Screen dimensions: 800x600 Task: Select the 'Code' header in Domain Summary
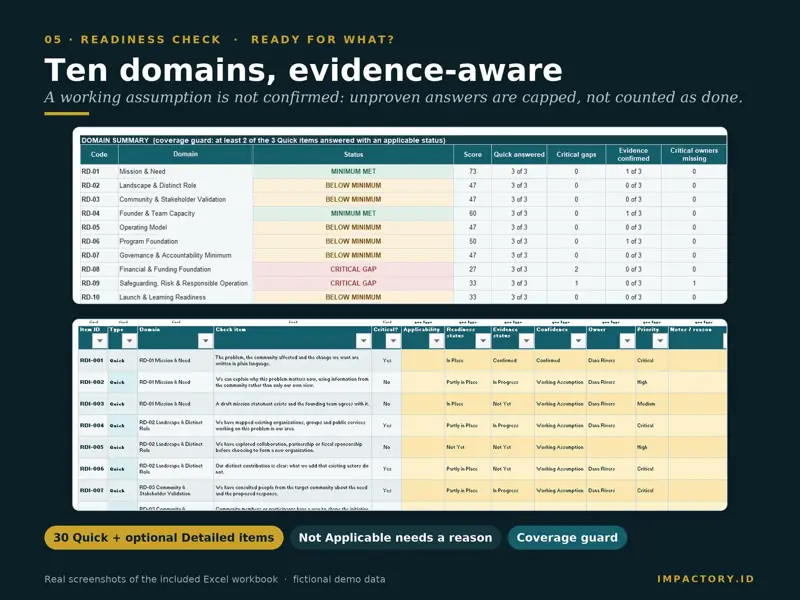(99, 155)
